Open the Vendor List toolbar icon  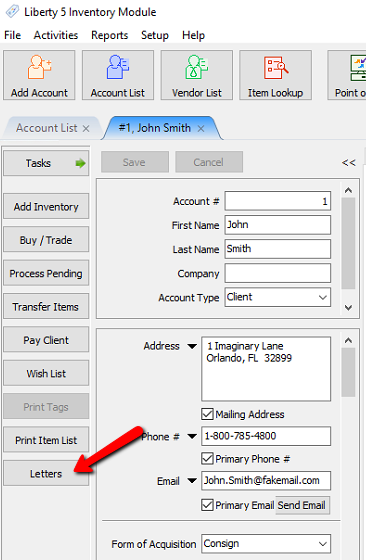pyautogui.click(x=197, y=75)
